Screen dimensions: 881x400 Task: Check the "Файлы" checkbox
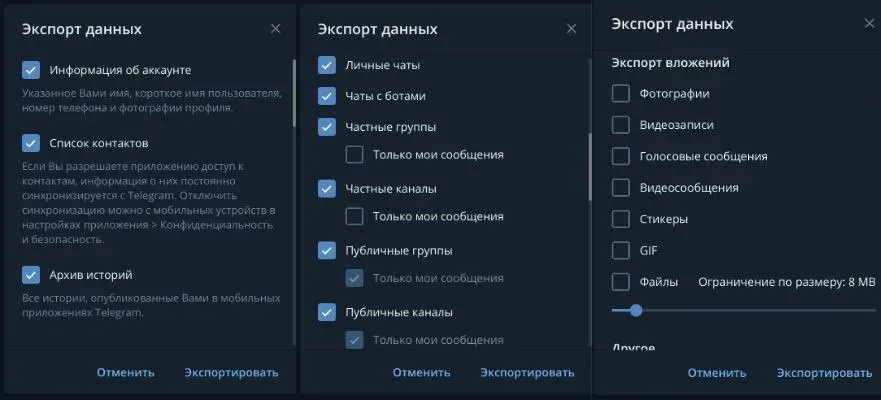621,282
